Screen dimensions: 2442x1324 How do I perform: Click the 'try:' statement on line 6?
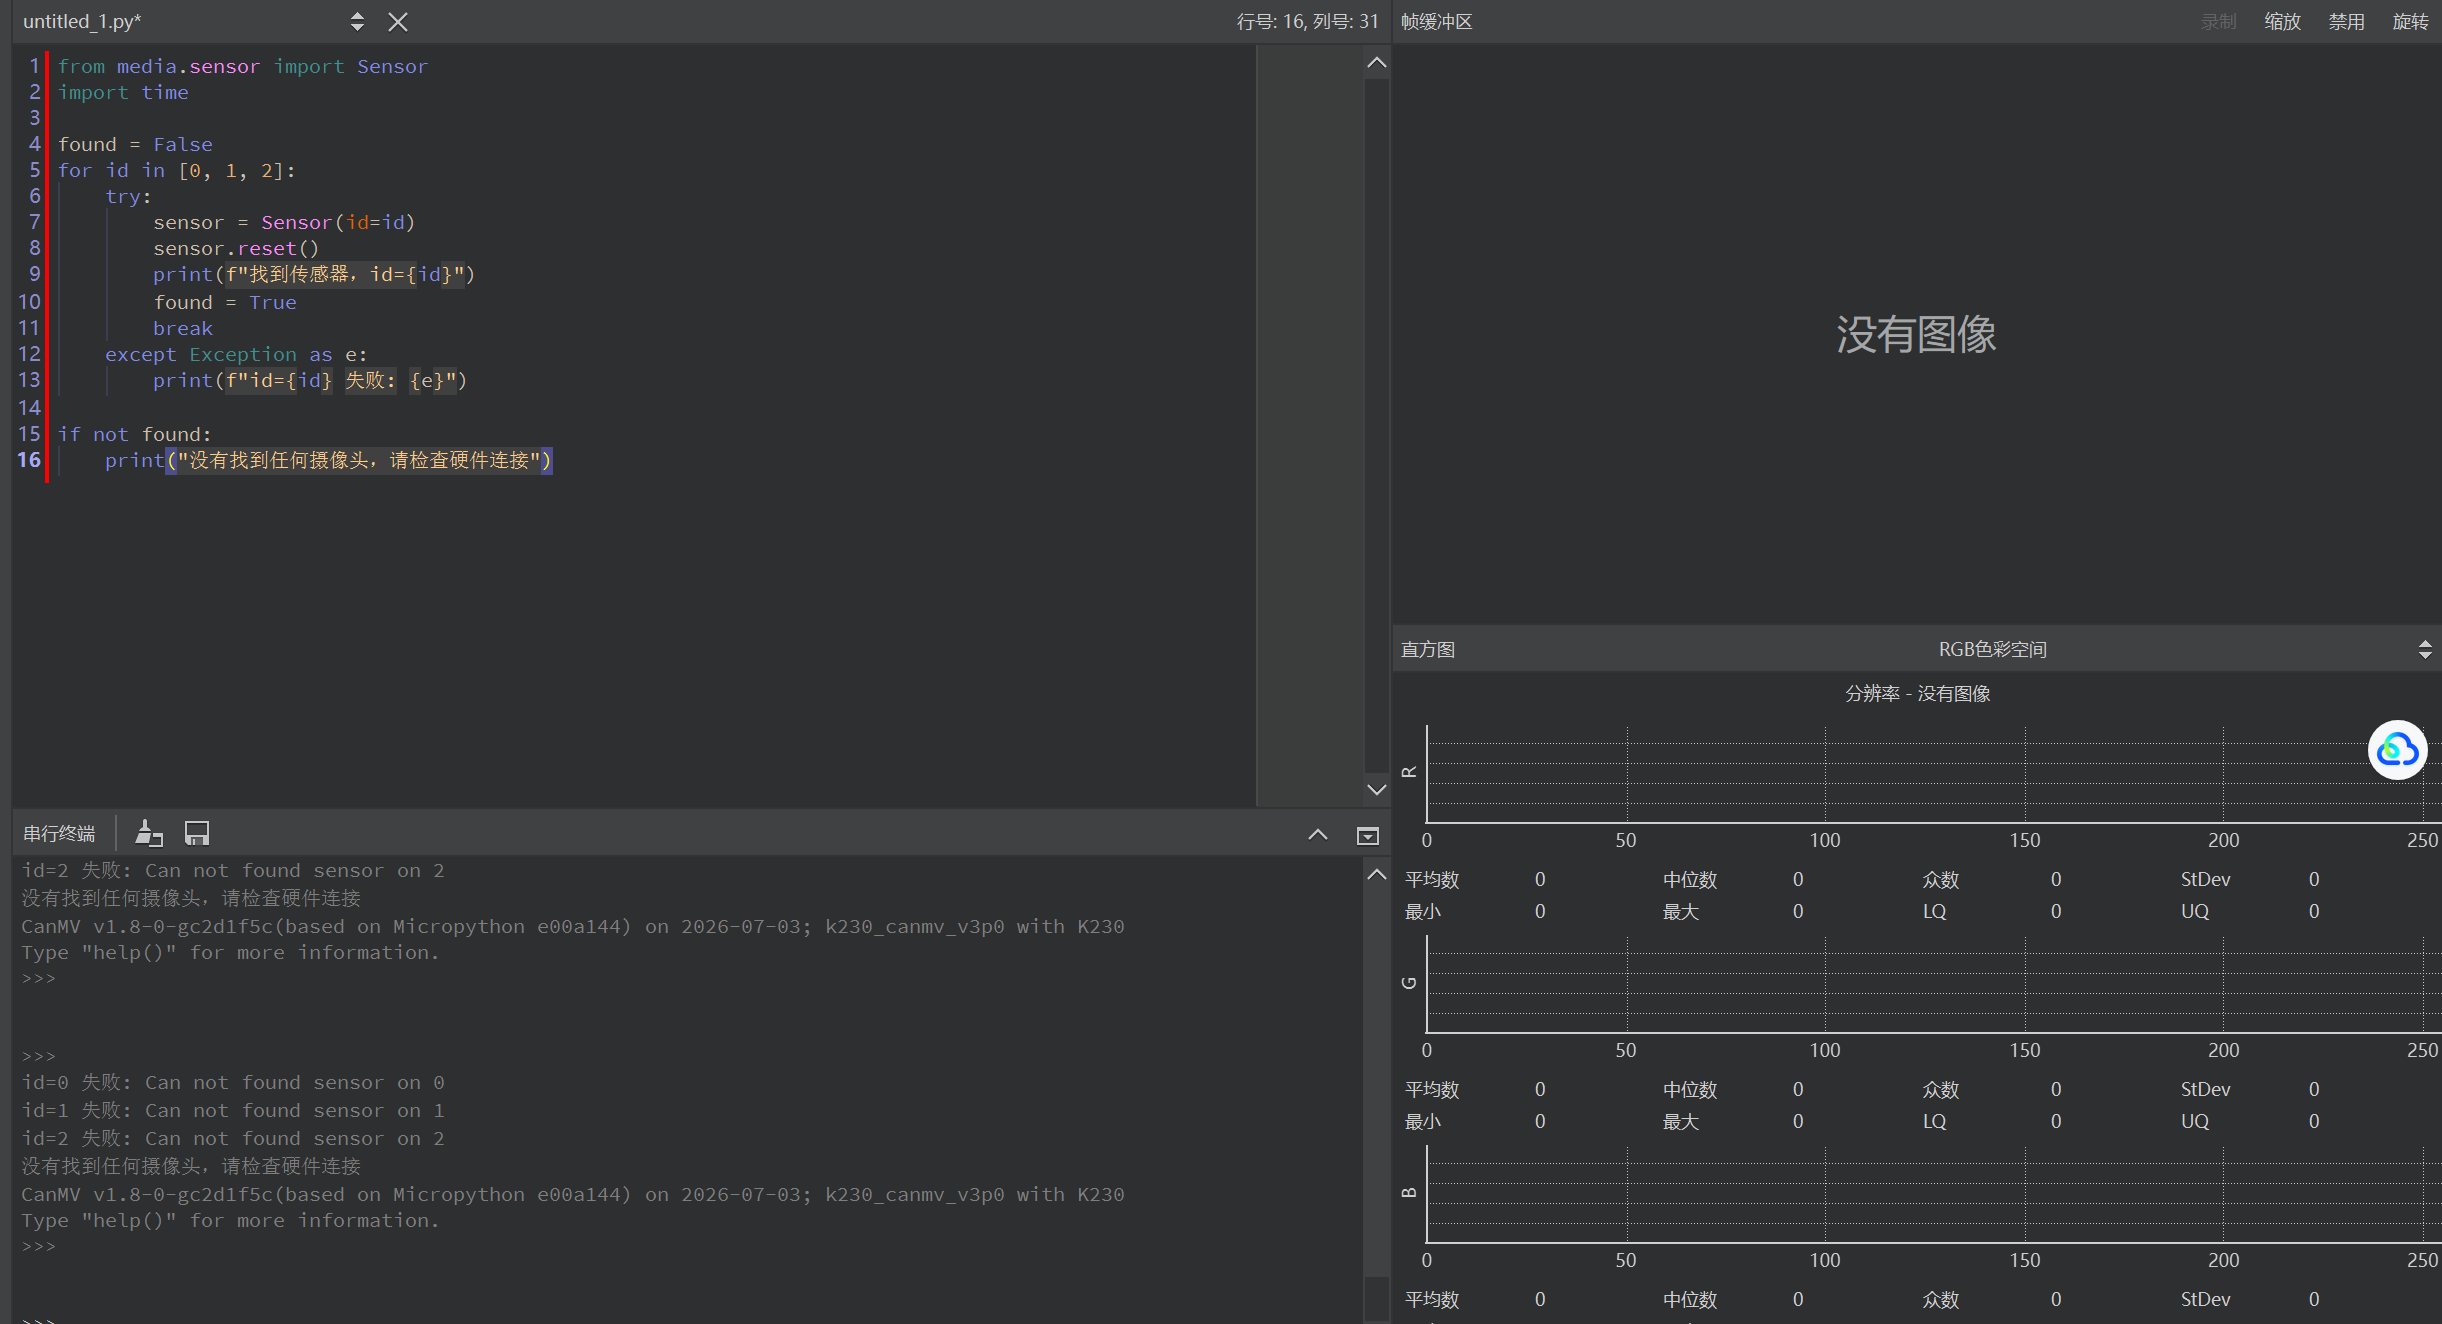point(129,196)
